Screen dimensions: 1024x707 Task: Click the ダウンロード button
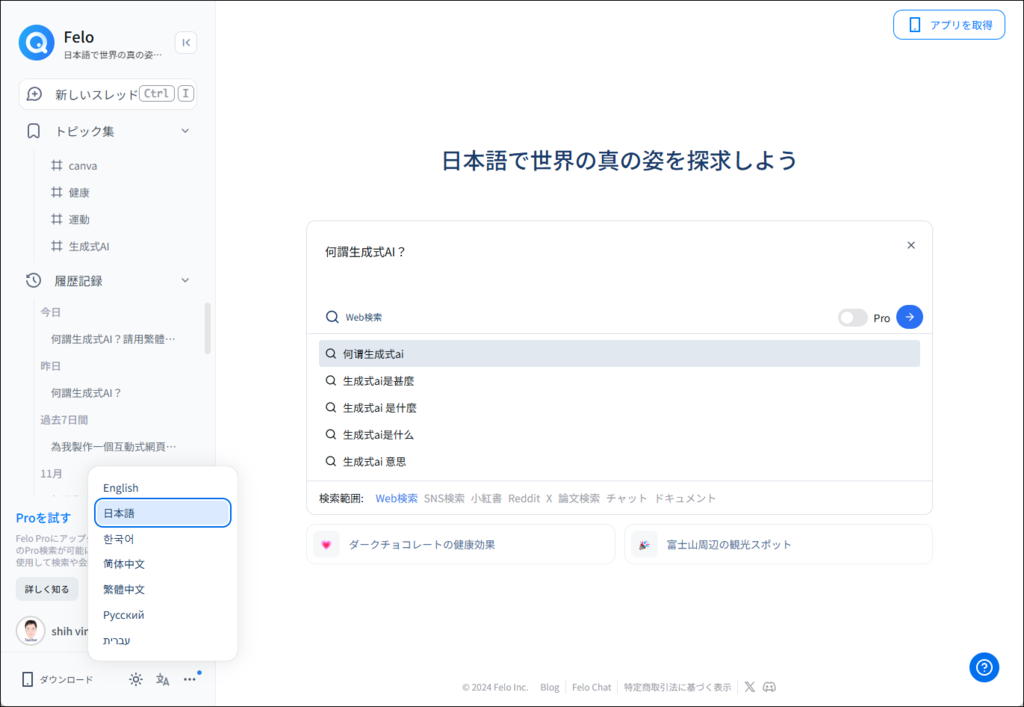57,680
